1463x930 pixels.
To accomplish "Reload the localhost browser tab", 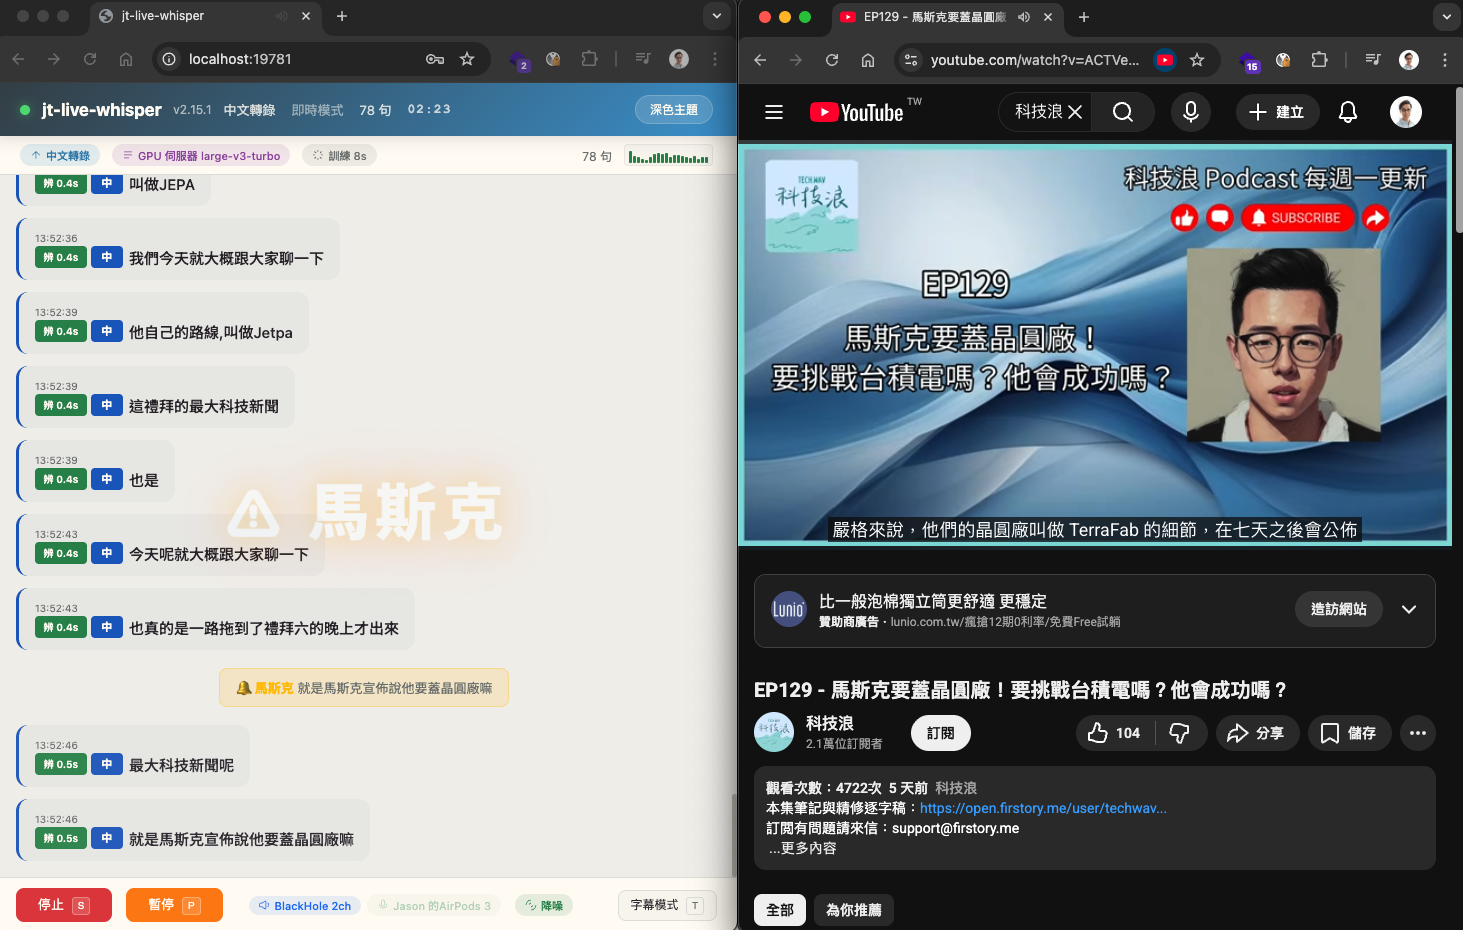I will [90, 59].
